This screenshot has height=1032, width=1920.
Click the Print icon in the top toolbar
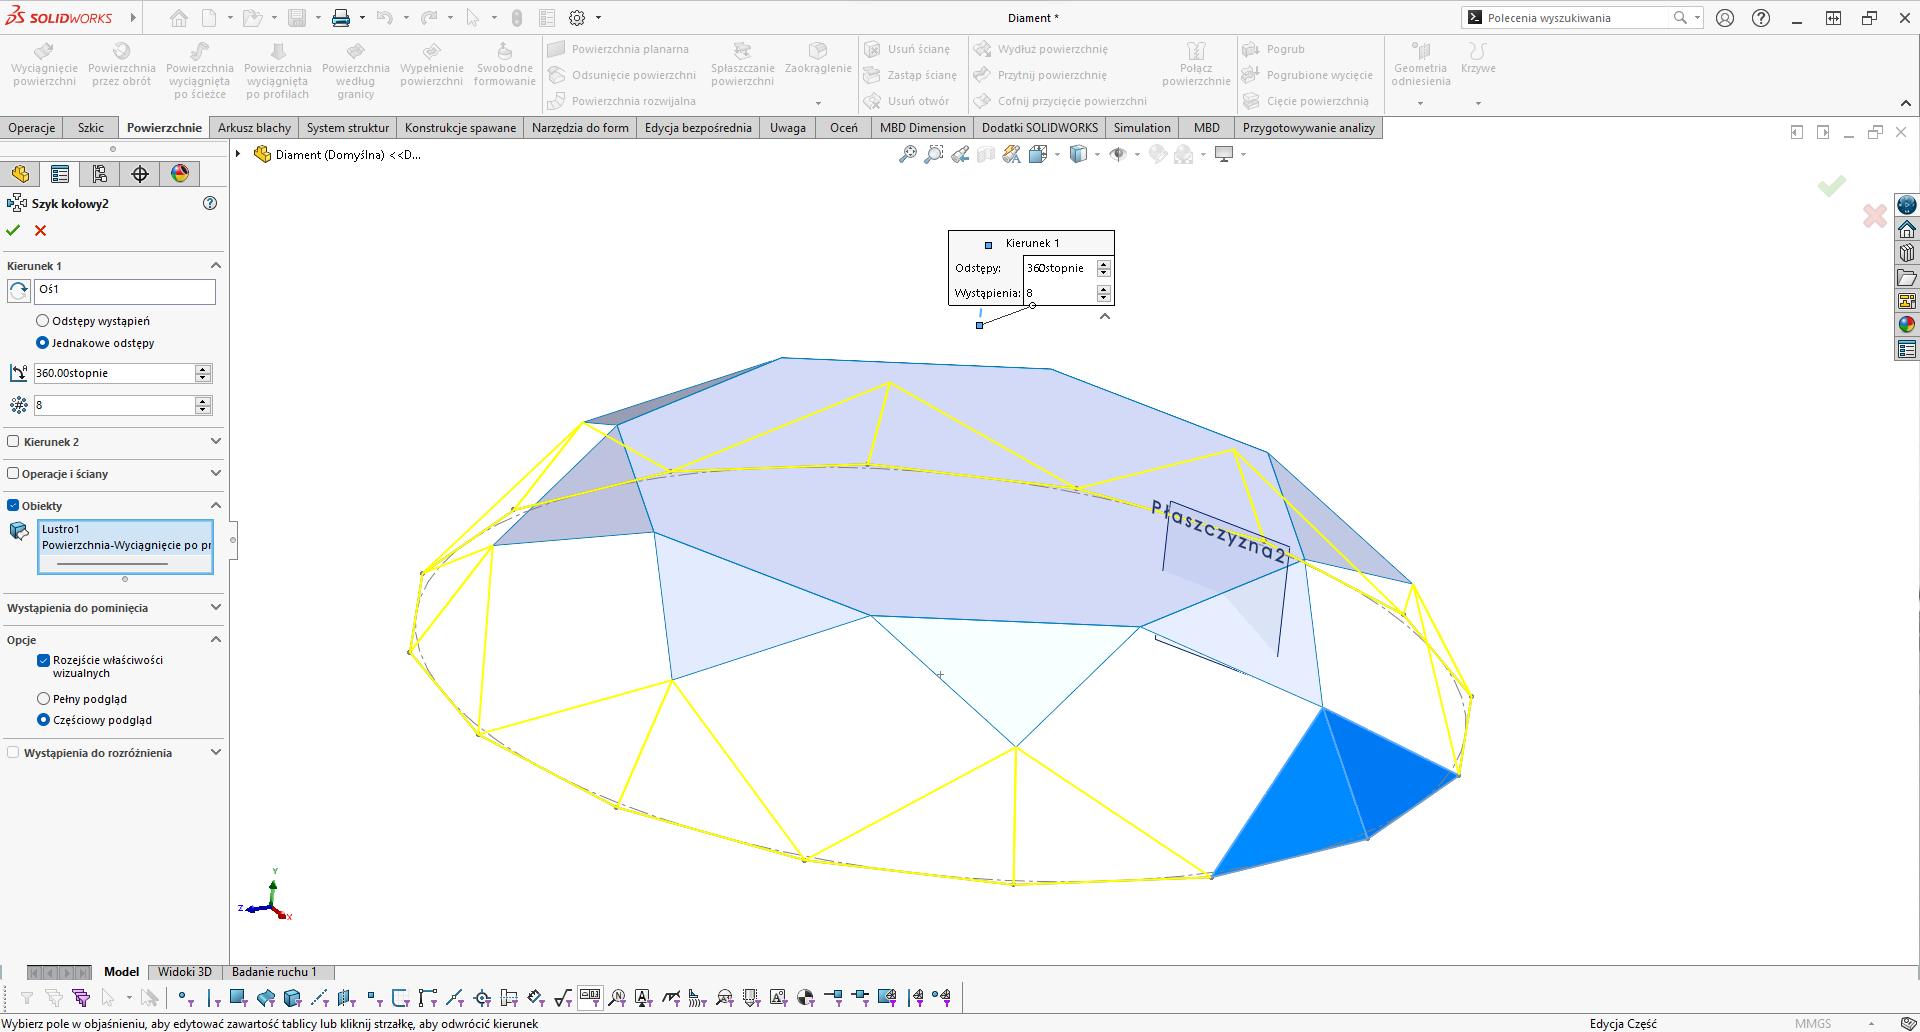click(341, 18)
